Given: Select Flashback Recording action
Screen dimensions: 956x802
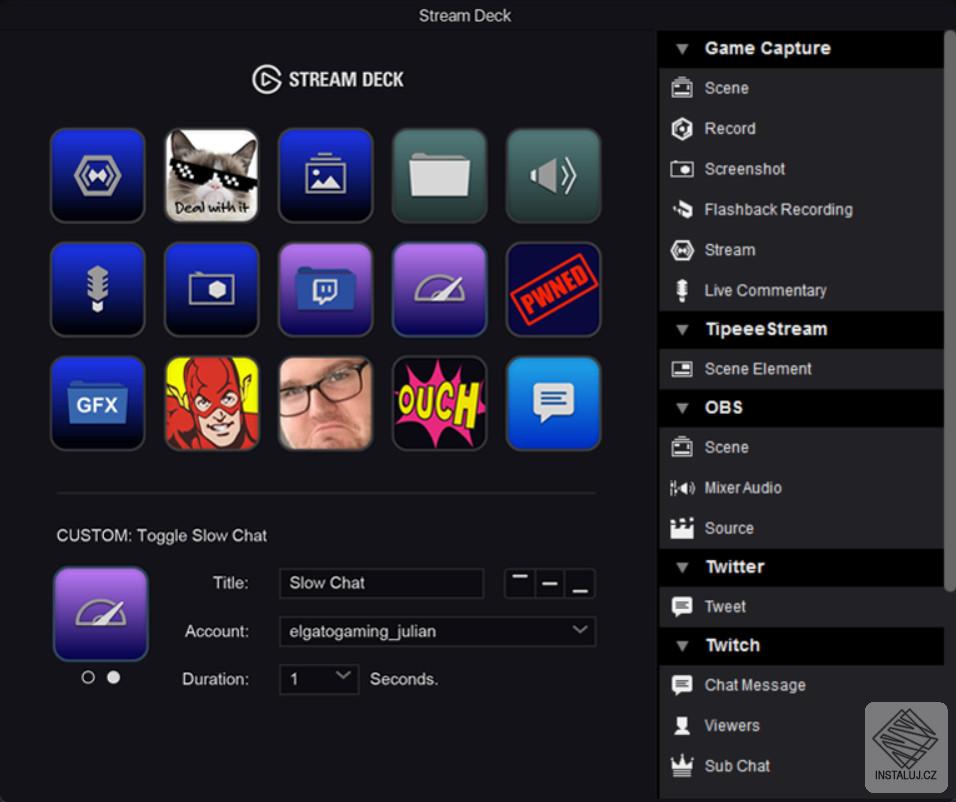Looking at the screenshot, I should point(801,210).
